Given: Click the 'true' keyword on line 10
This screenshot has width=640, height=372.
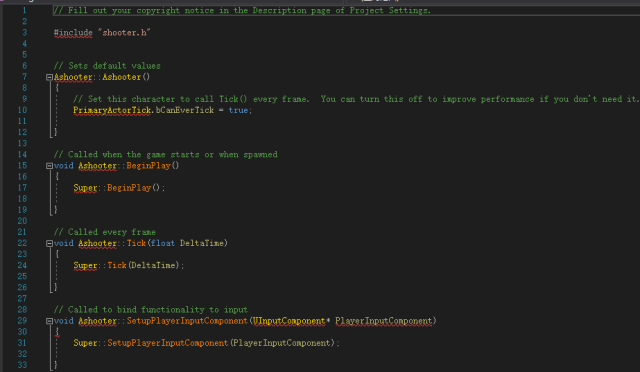Looking at the screenshot, I should [238, 110].
